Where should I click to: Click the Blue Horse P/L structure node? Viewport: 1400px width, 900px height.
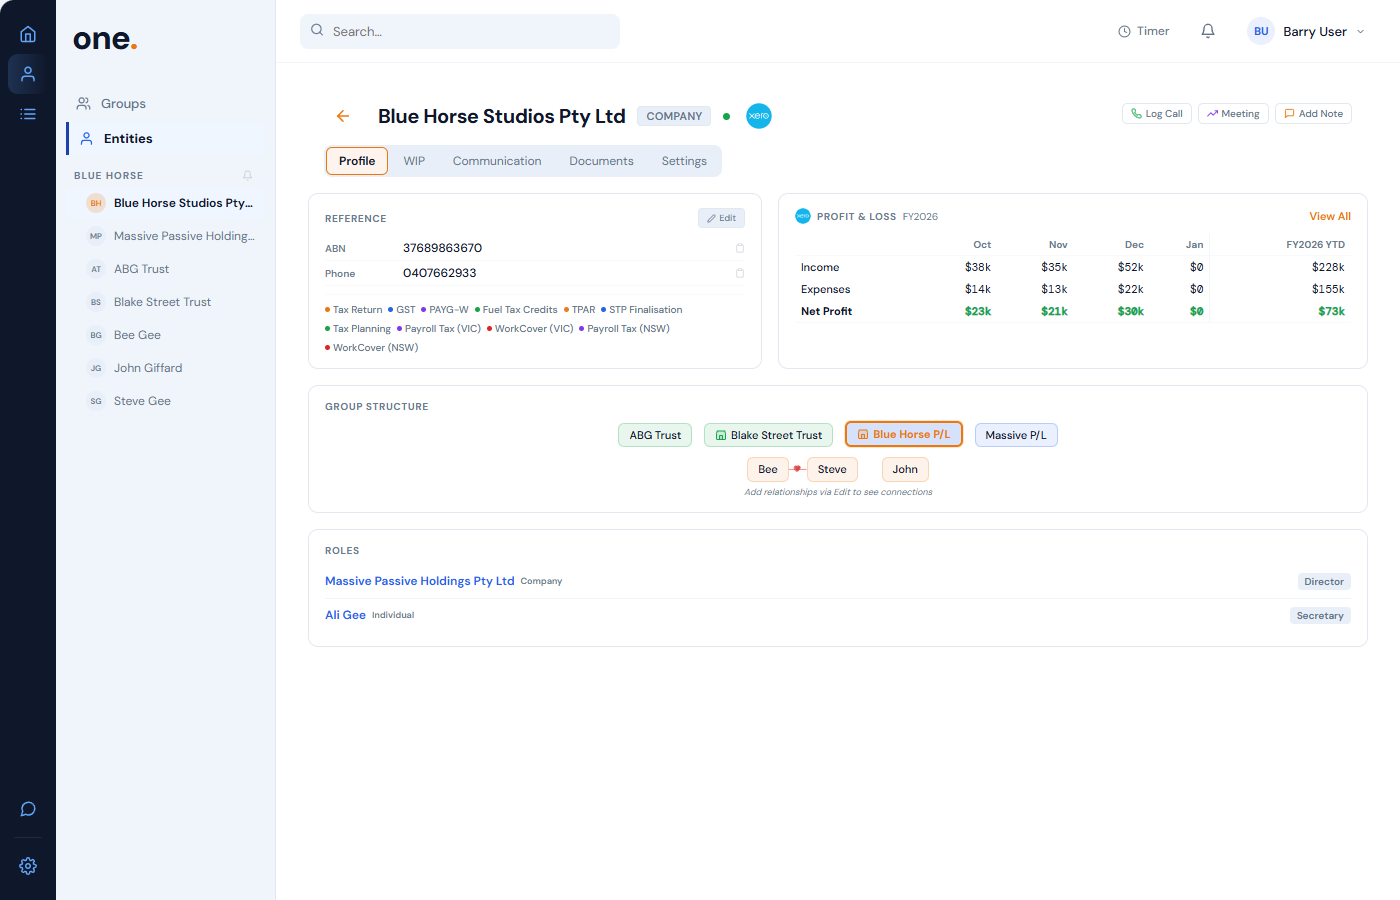tap(904, 434)
